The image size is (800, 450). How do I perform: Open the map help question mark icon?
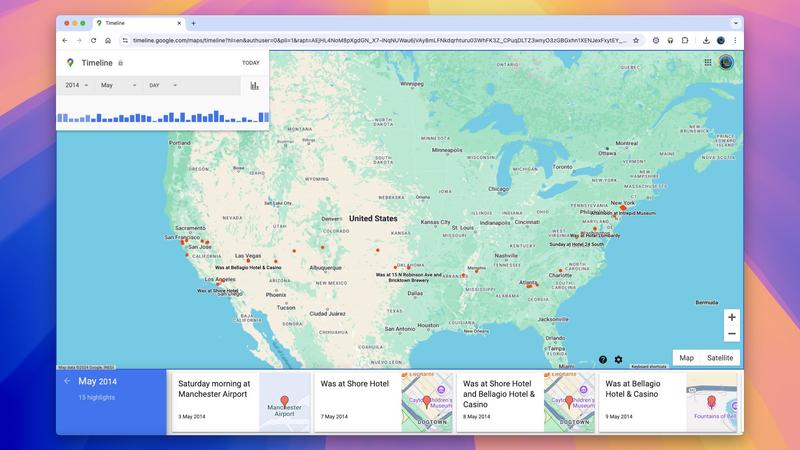tap(603, 360)
